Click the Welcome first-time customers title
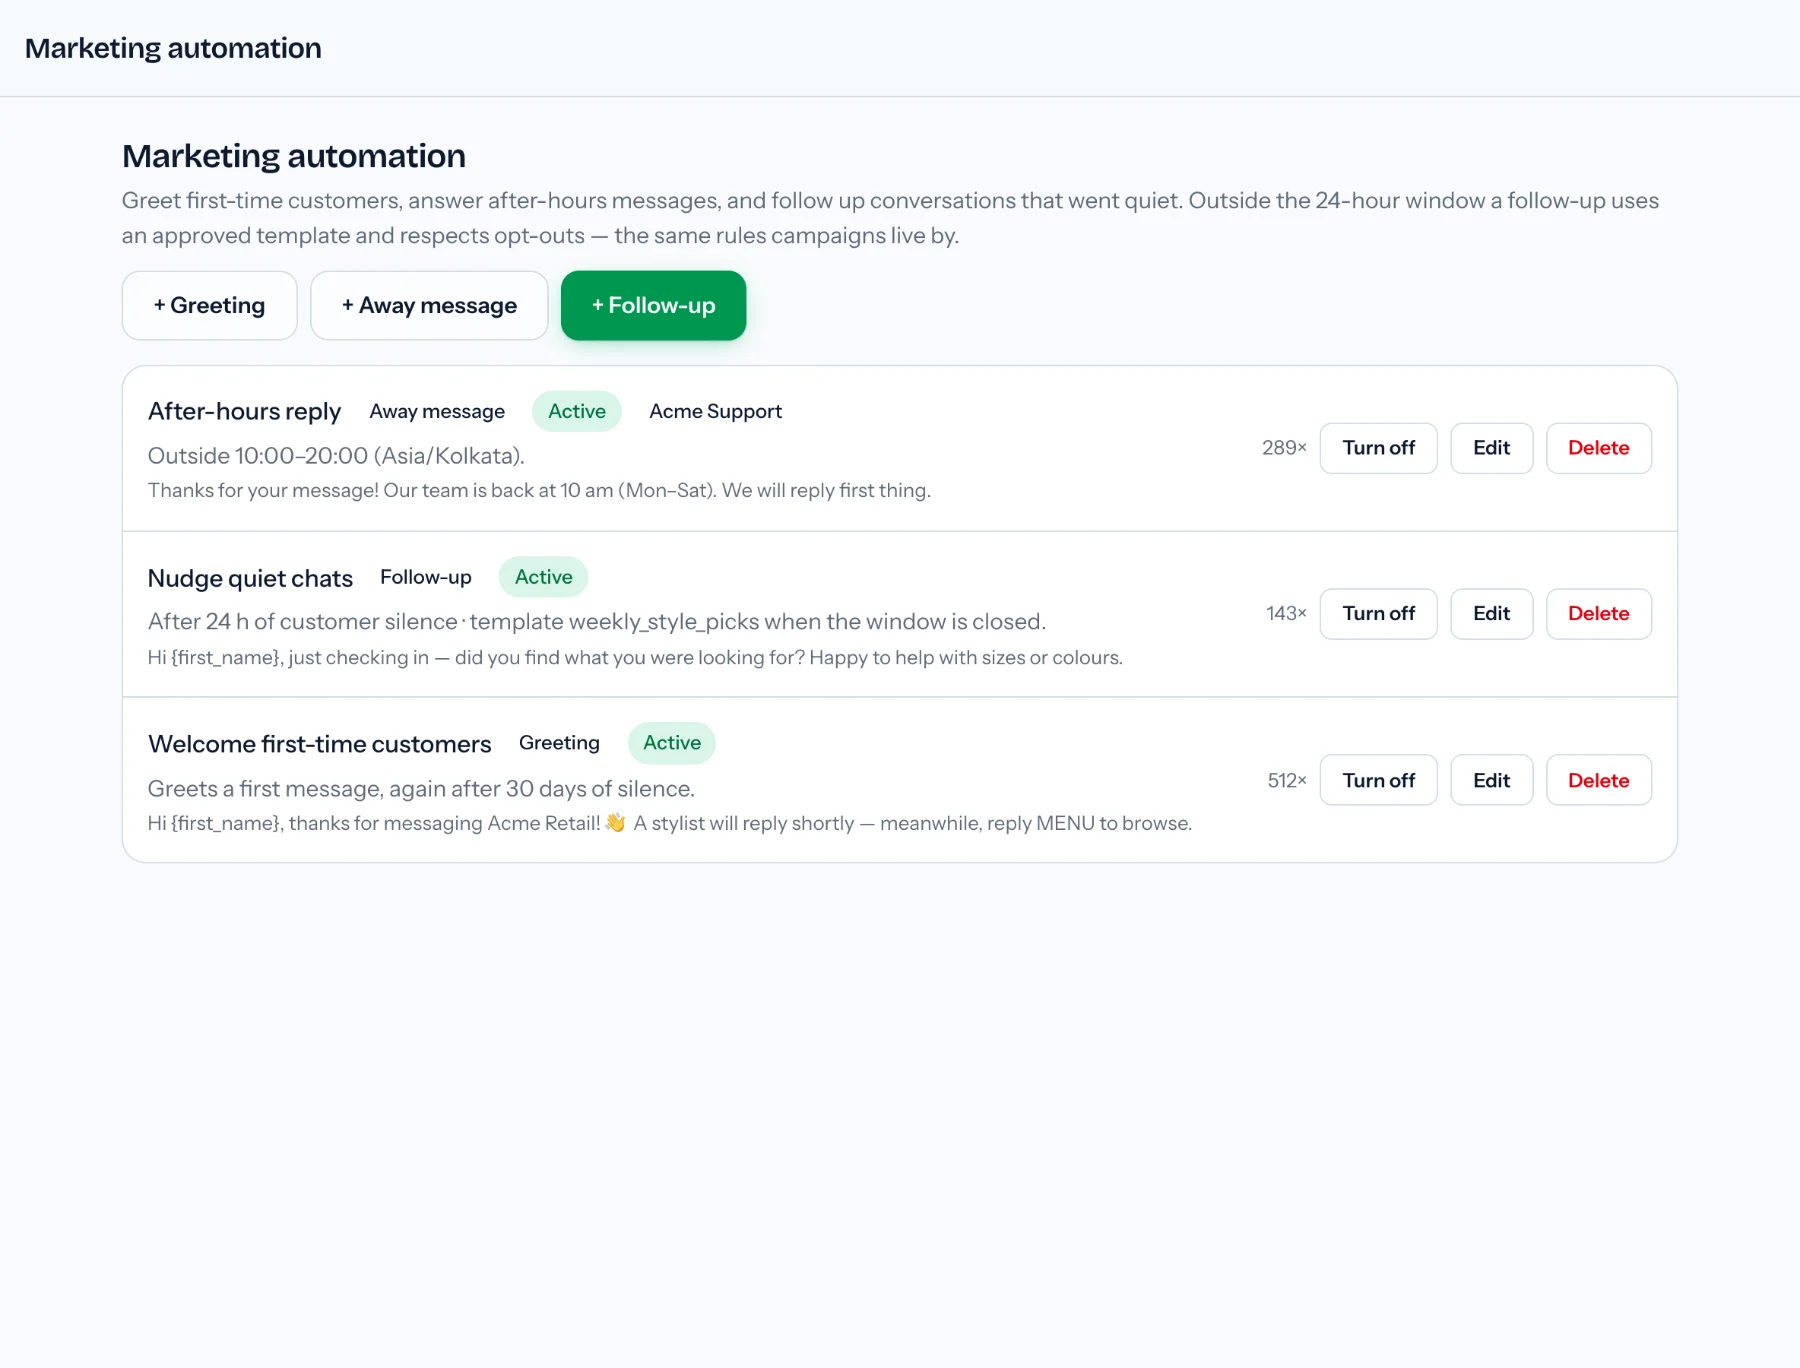 tap(320, 744)
